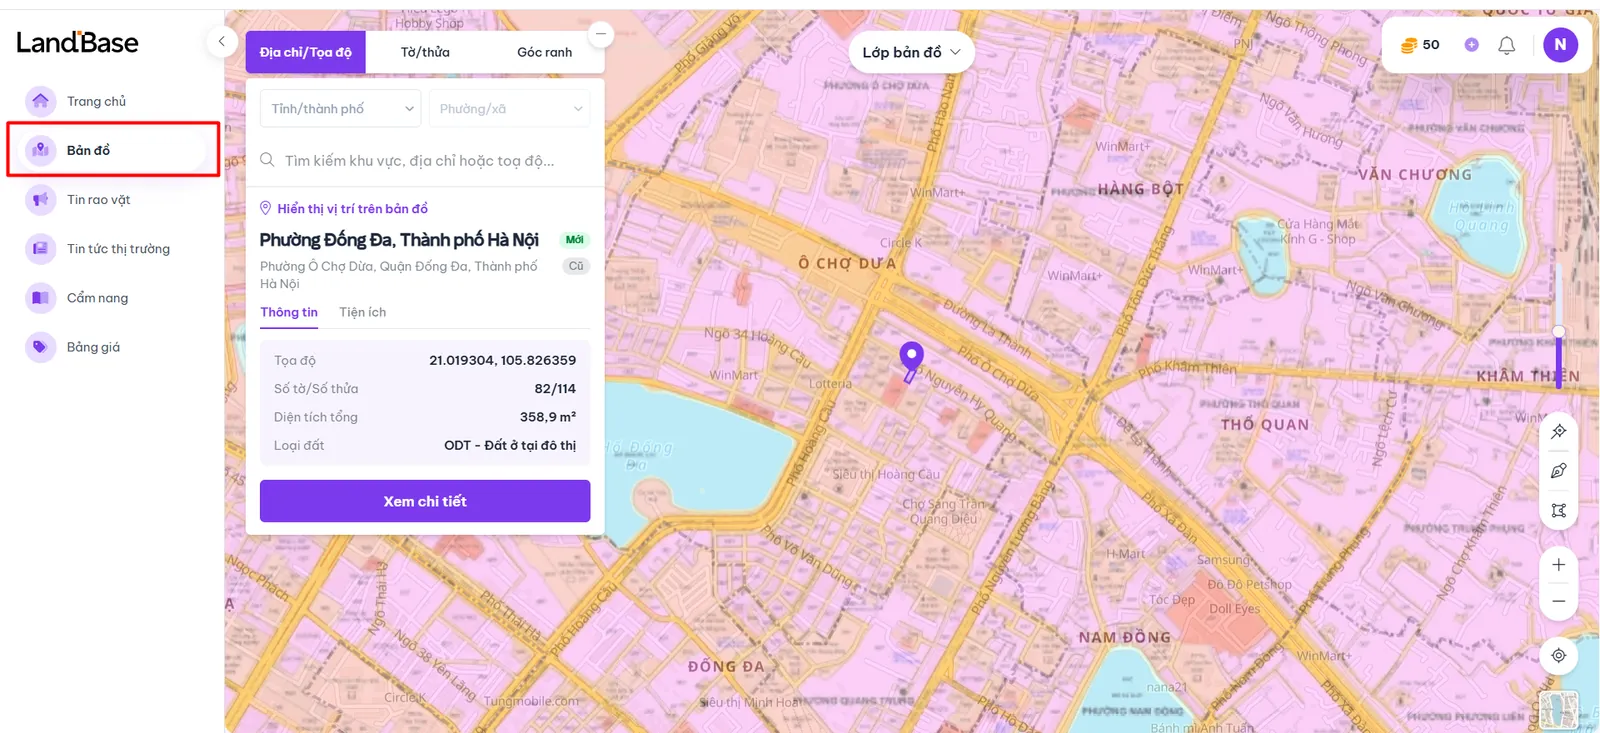Screen dimensions: 1600x733
Task: Adjust the map opacity vertical slider
Action: pos(1558,332)
